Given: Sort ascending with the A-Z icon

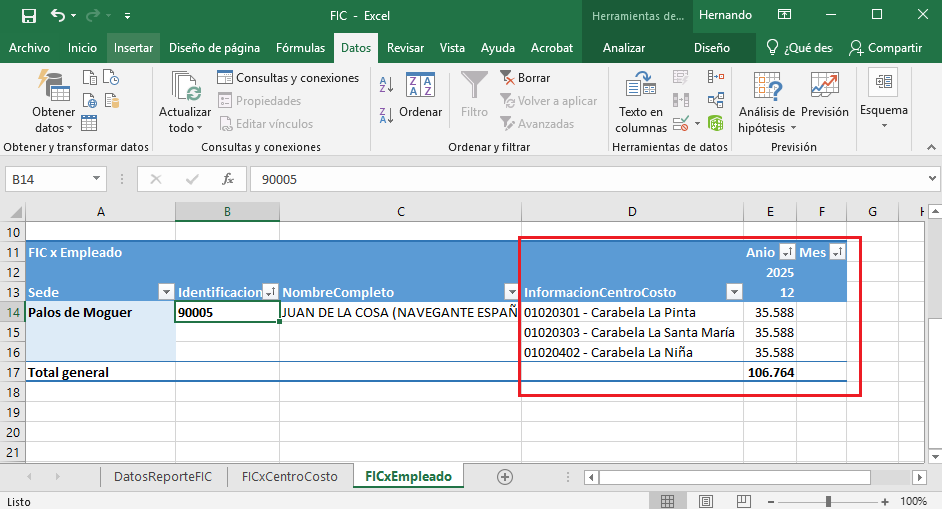Looking at the screenshot, I should [x=386, y=86].
